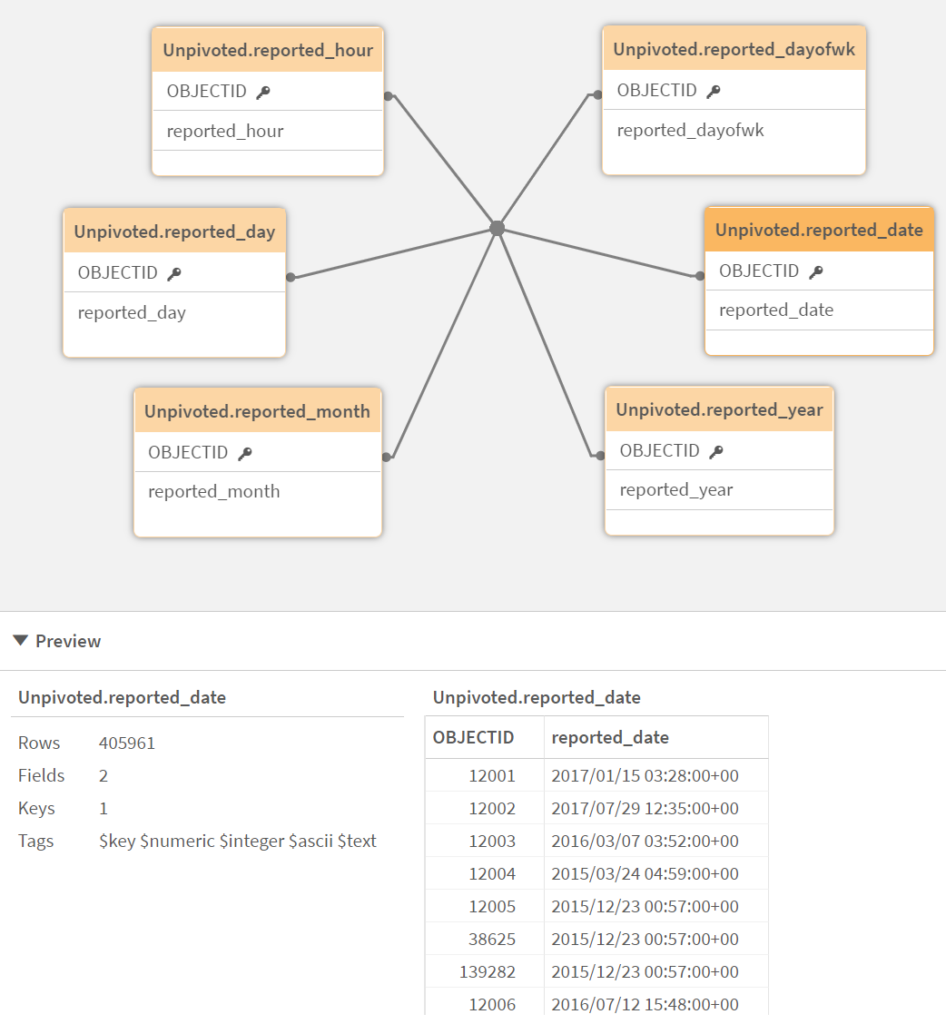Select the Unpivoted.reported_hour card header

click(x=267, y=48)
